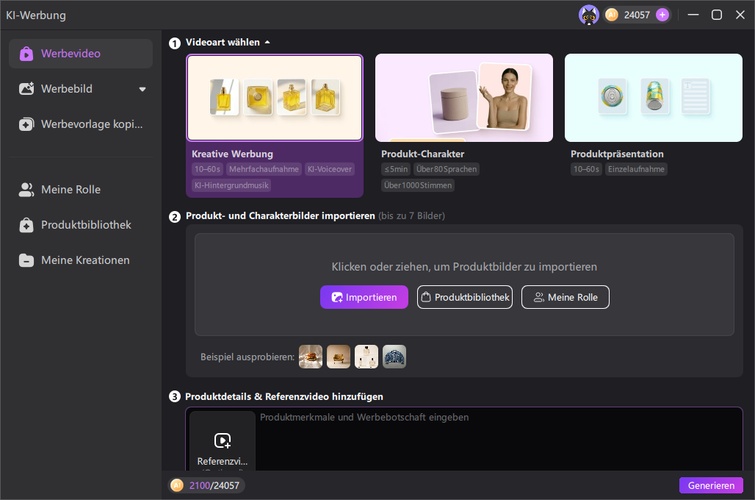This screenshot has height=500, width=755.
Task: Click the plus icon to add credits
Action: [663, 15]
